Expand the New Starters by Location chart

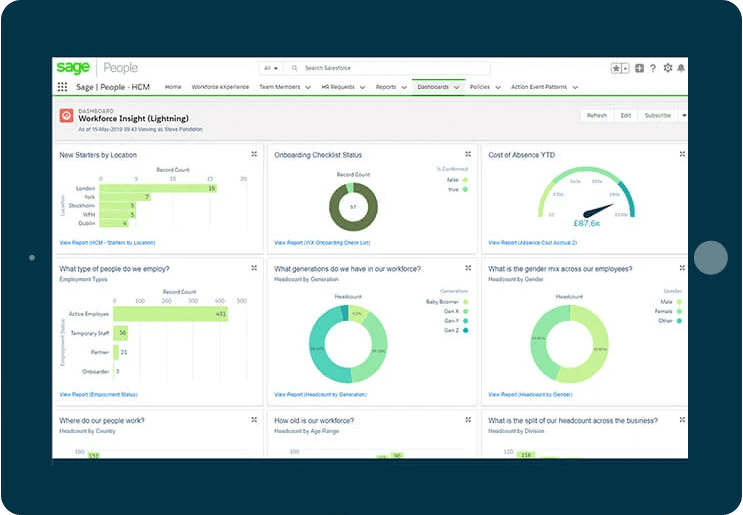pyautogui.click(x=254, y=154)
